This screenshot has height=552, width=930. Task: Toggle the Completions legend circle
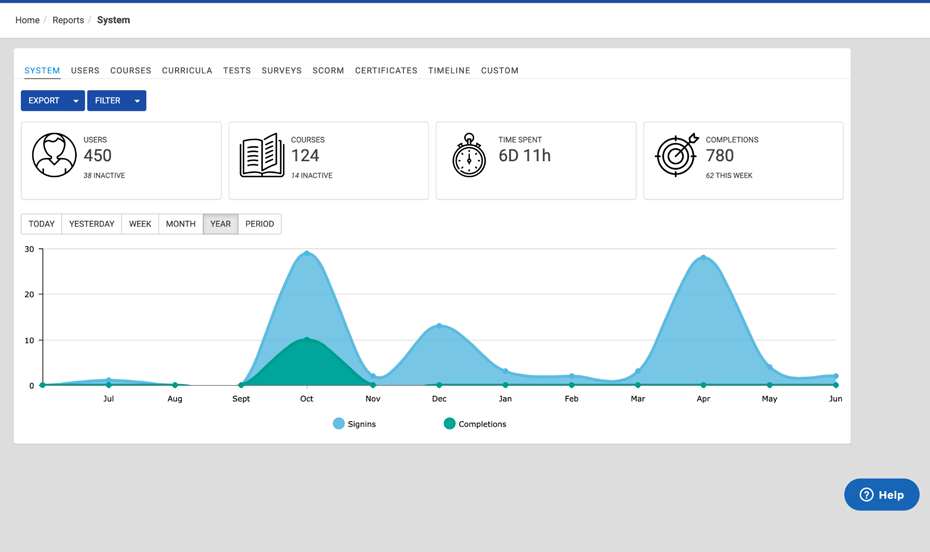[x=449, y=424]
